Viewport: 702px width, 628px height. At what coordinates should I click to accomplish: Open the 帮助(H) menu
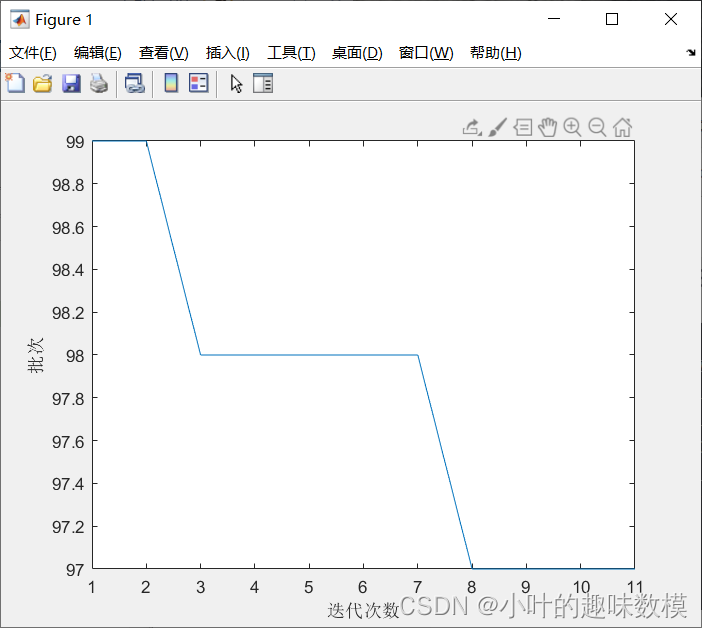pyautogui.click(x=496, y=53)
